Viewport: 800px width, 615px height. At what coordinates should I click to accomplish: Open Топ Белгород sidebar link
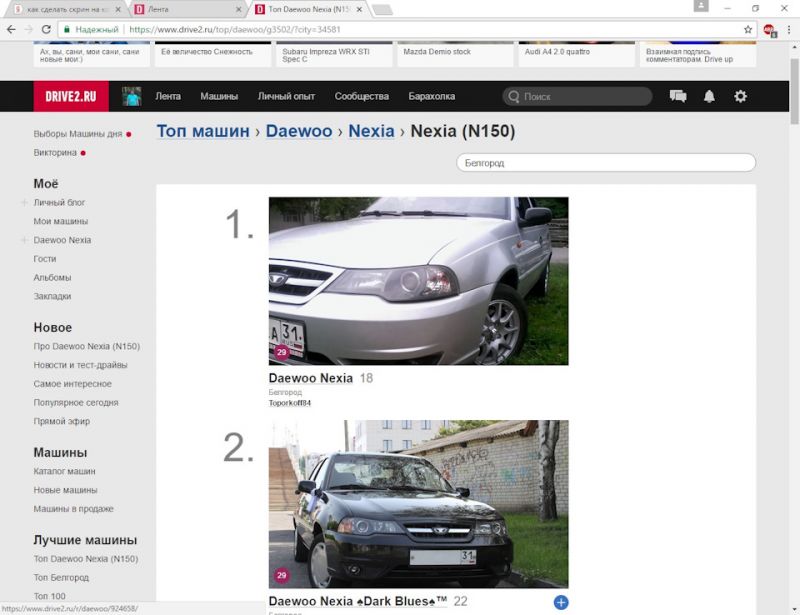61,577
